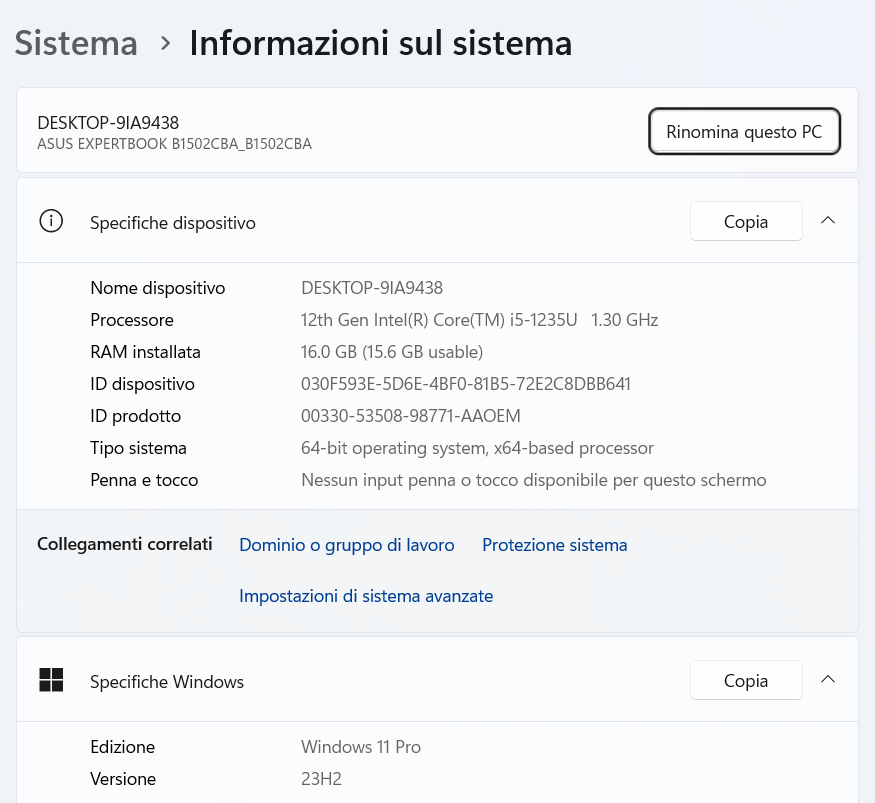This screenshot has width=875, height=803.
Task: Click the Informazioni sul sistema page title
Action: (381, 43)
